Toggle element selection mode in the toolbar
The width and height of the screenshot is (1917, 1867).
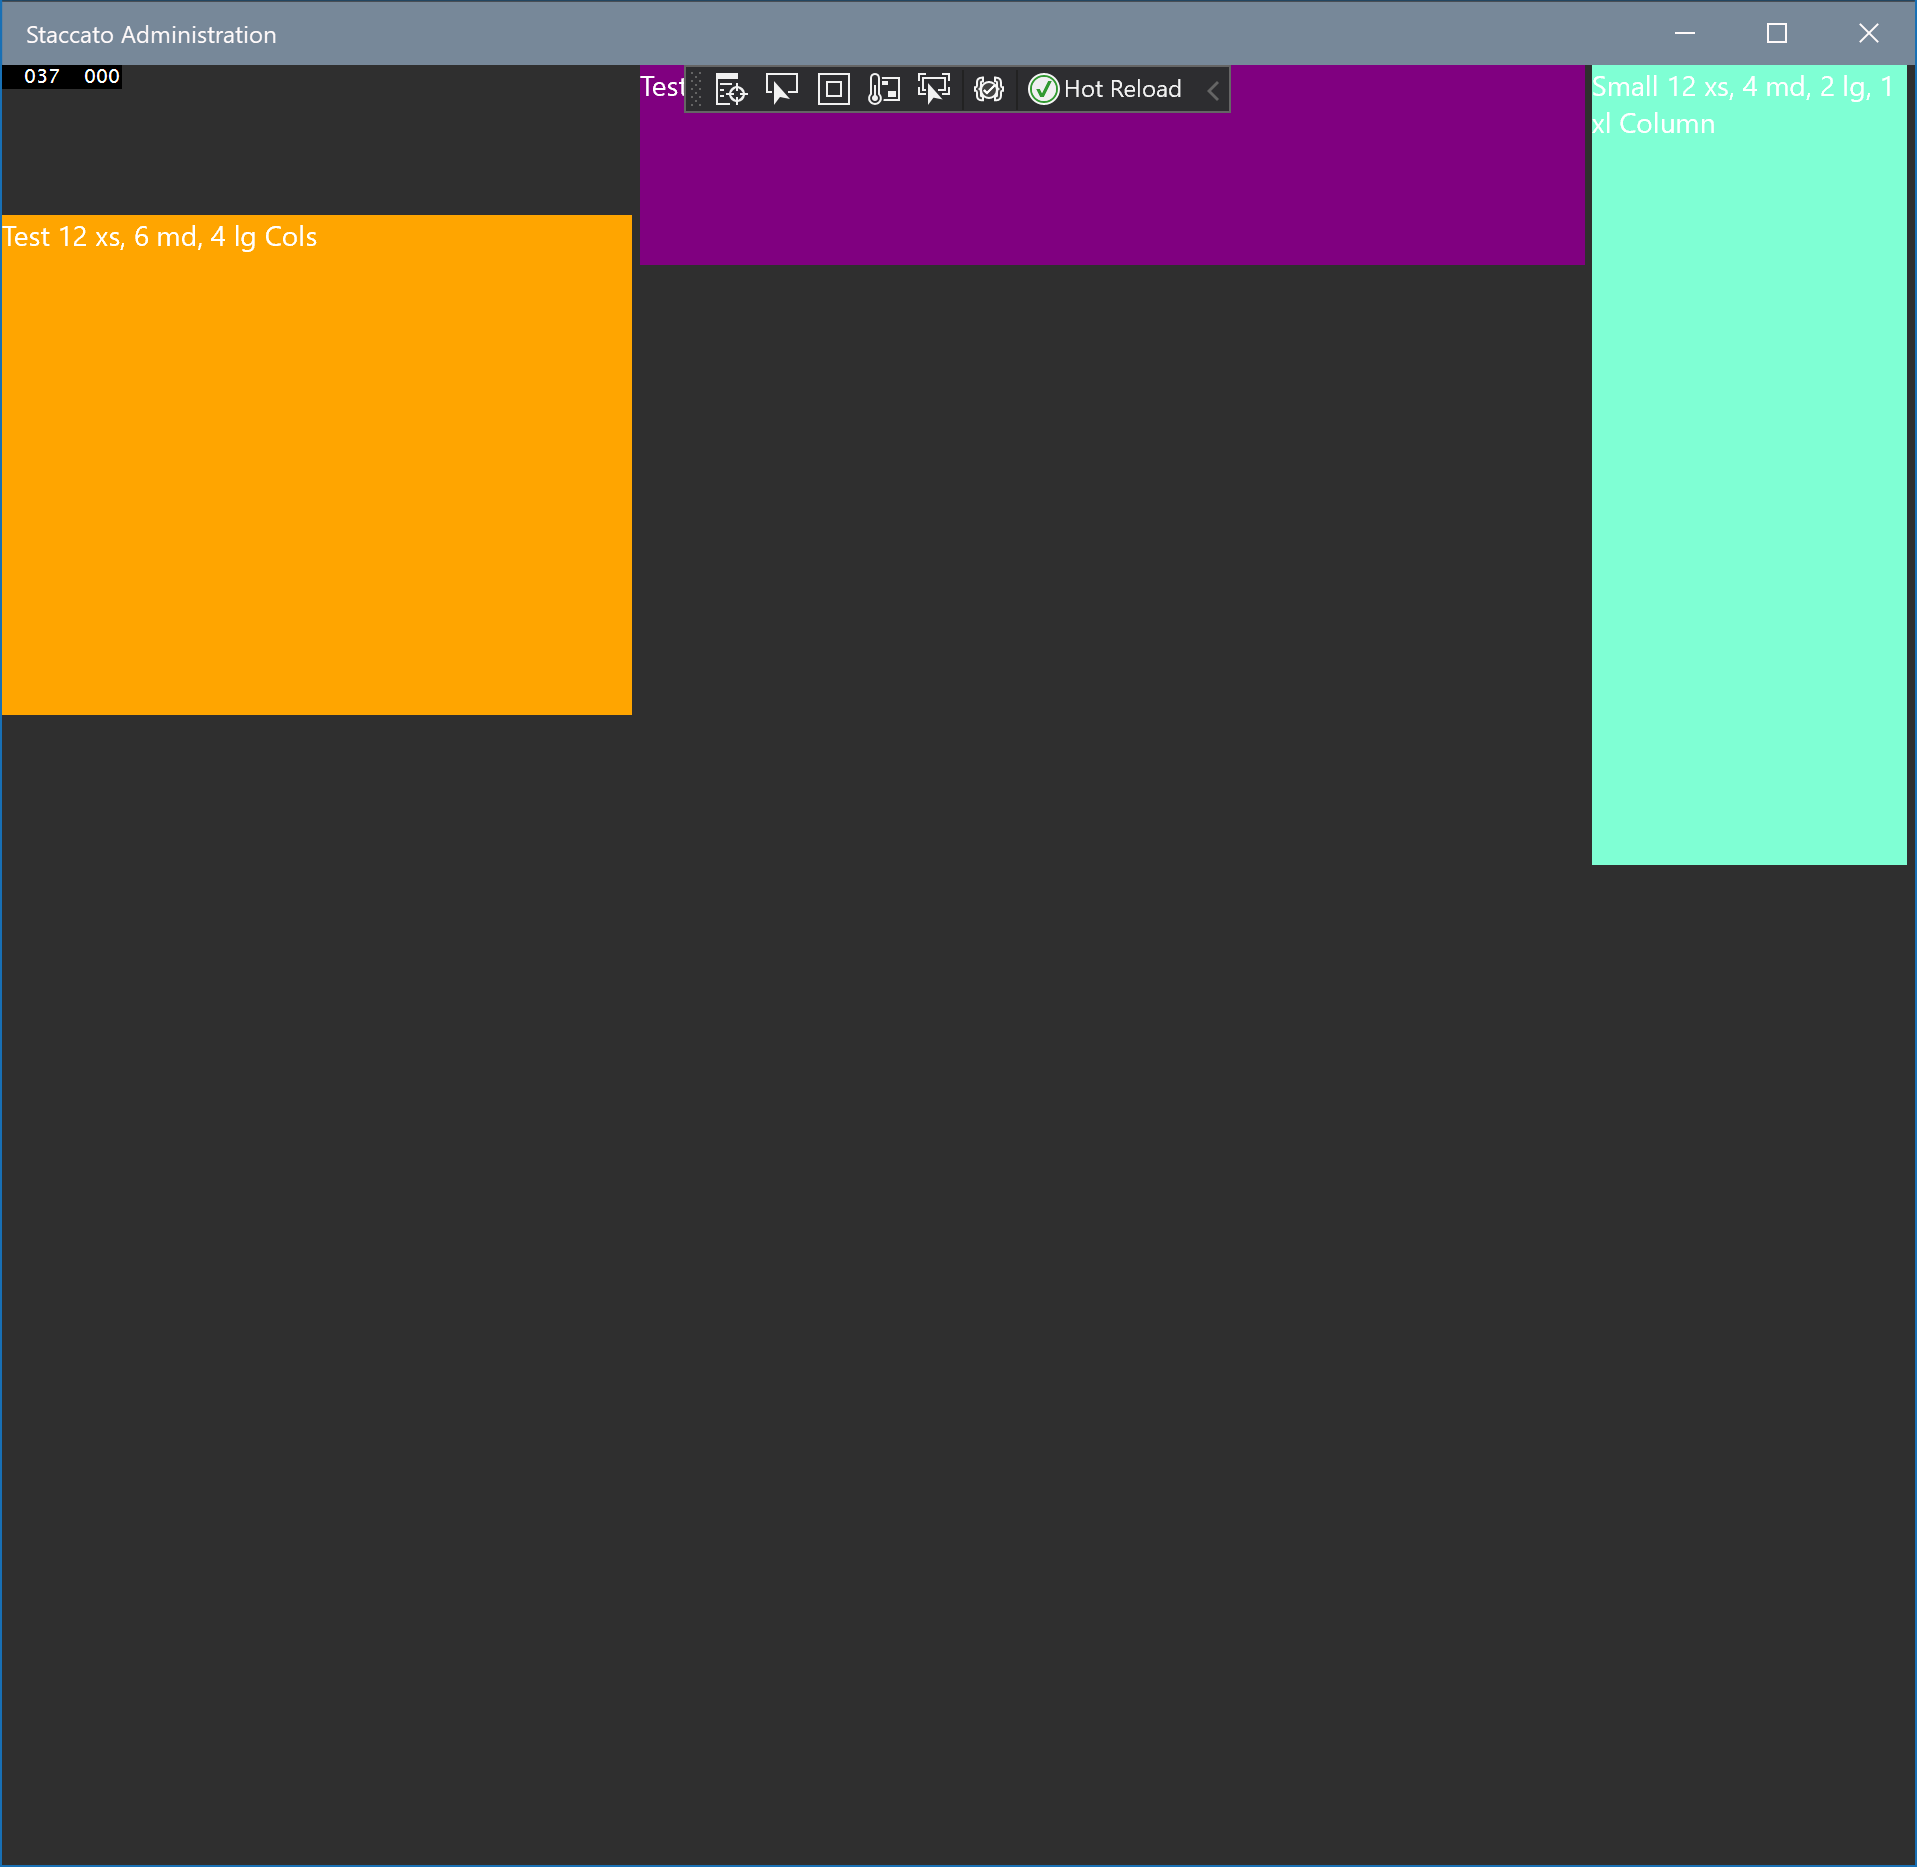[x=781, y=89]
